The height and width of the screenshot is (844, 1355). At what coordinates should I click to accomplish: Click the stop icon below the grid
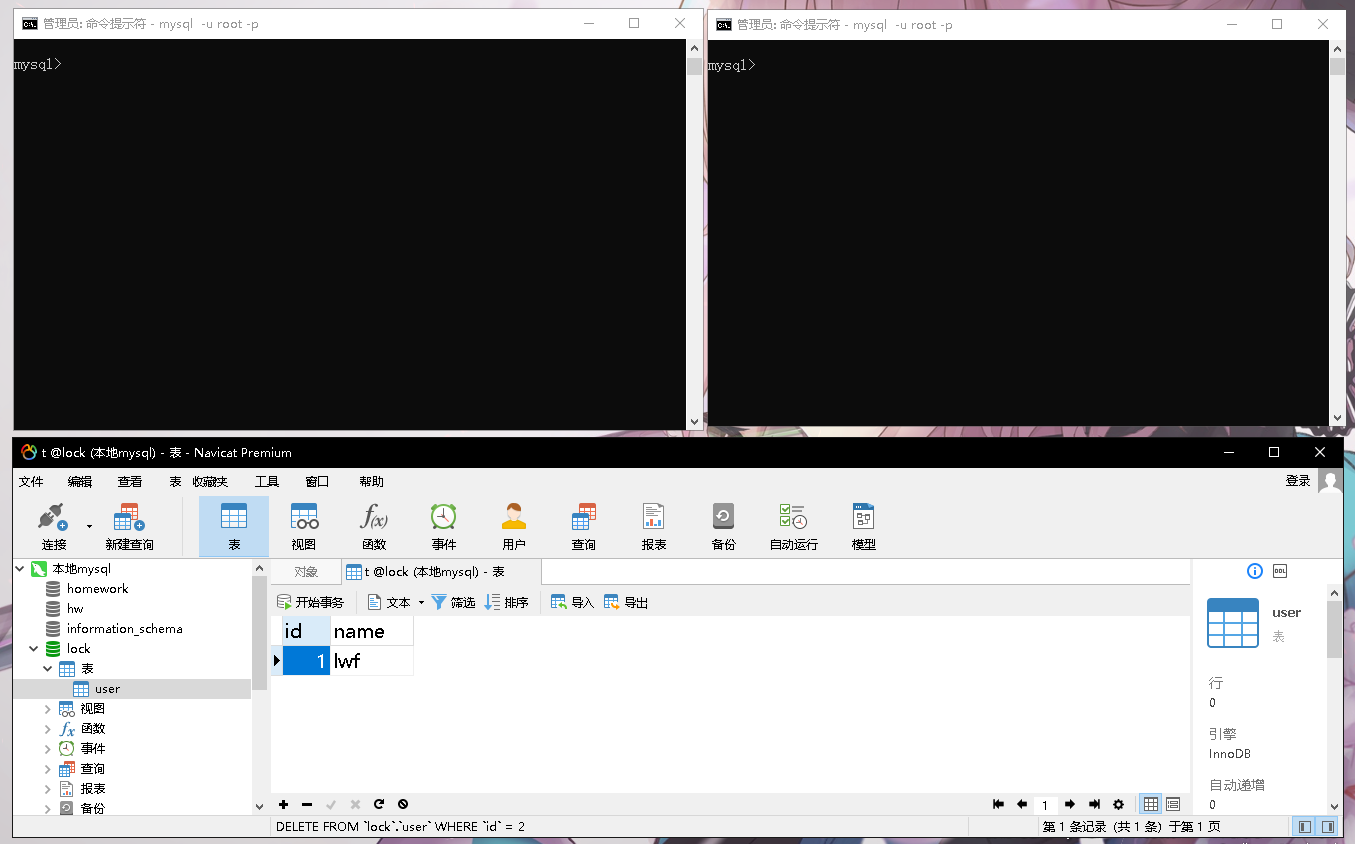click(x=403, y=804)
